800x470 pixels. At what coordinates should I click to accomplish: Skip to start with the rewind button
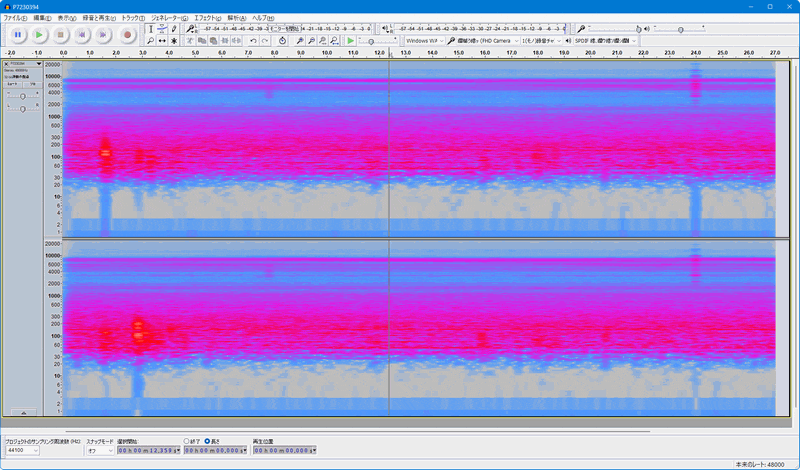click(82, 35)
